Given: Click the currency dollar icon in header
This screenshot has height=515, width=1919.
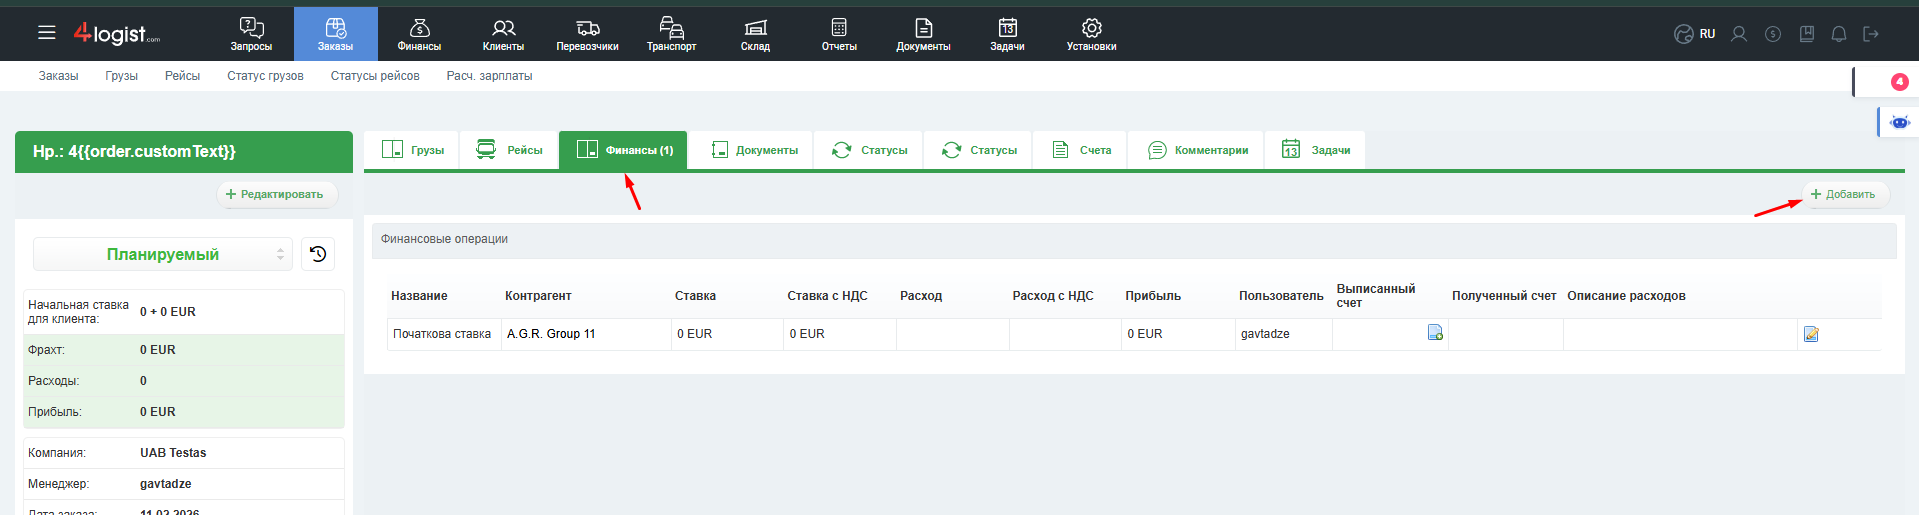Looking at the screenshot, I should pyautogui.click(x=1773, y=34).
